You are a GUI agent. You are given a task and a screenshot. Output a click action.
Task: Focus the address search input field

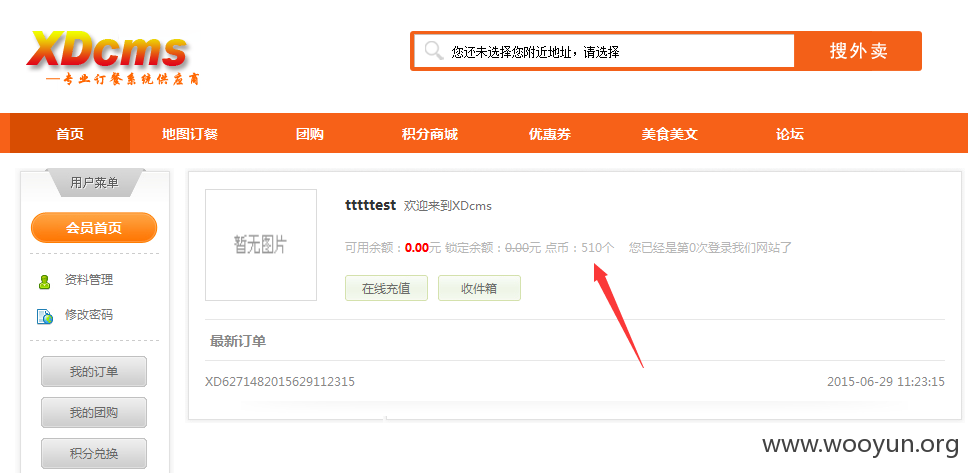tap(604, 51)
